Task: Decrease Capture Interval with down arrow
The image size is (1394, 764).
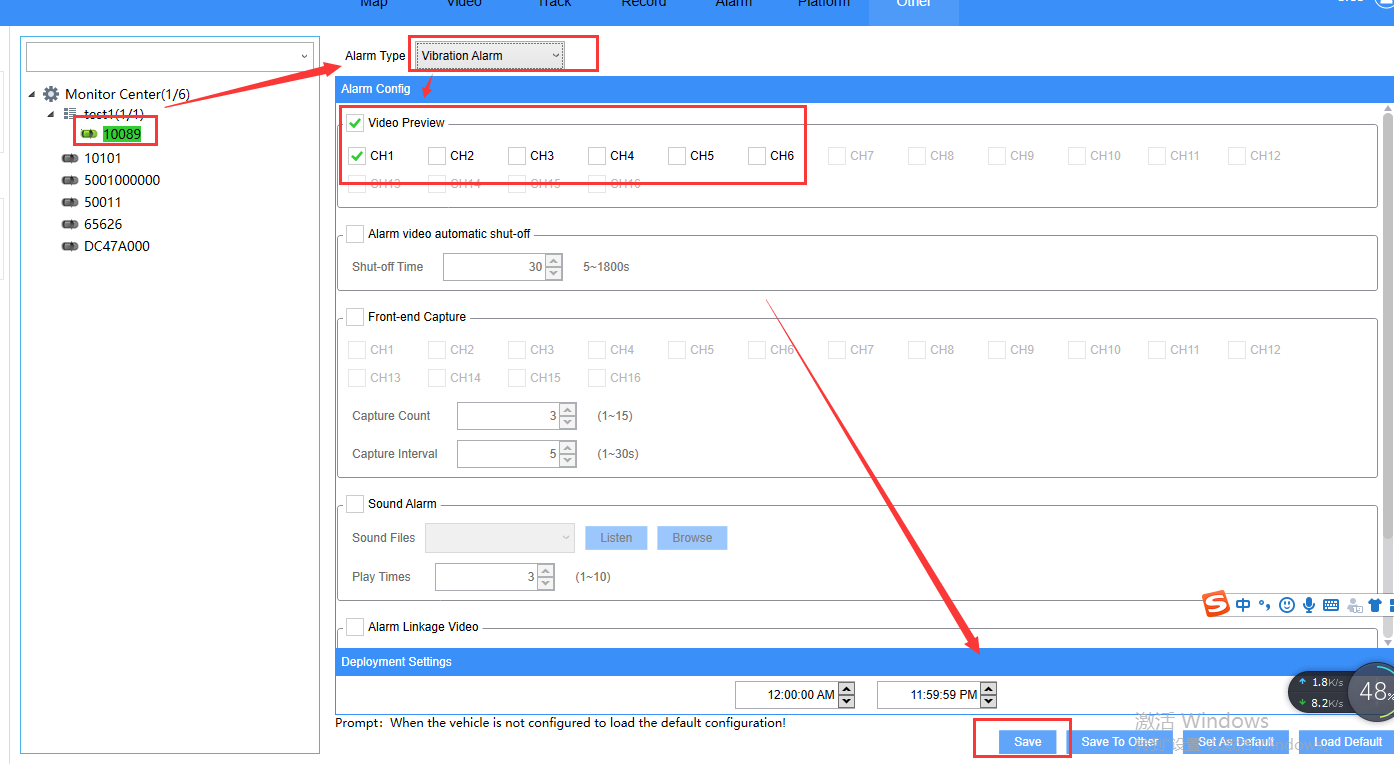Action: [x=568, y=460]
